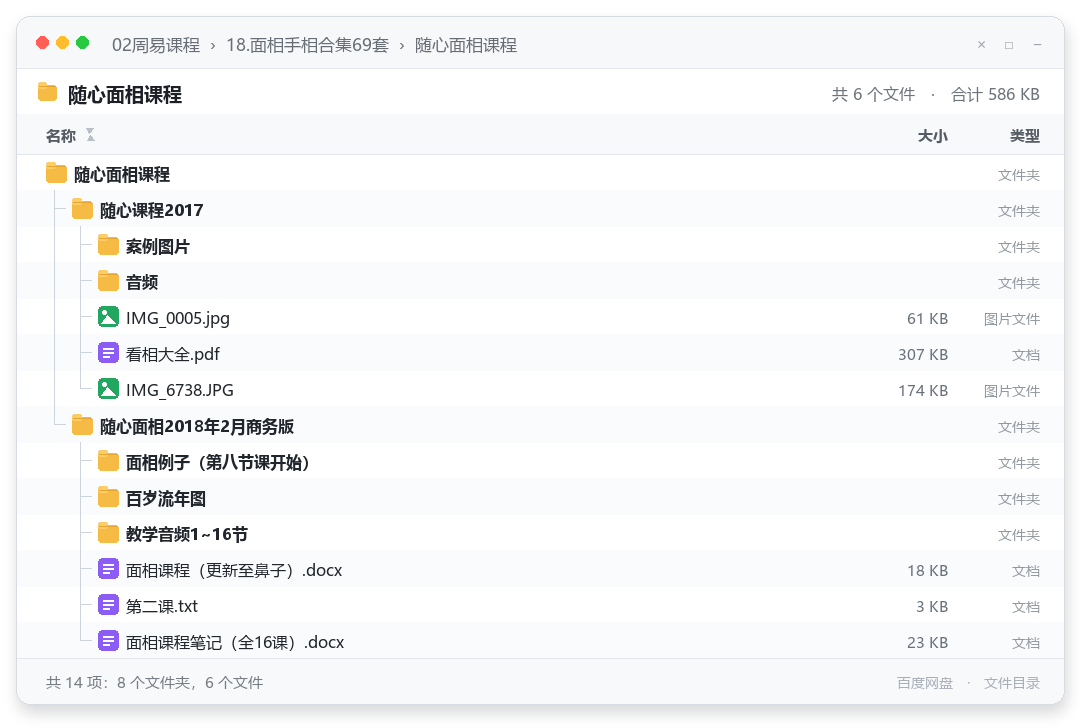
Task: Click the × icon at title bar right
Action: [x=982, y=45]
